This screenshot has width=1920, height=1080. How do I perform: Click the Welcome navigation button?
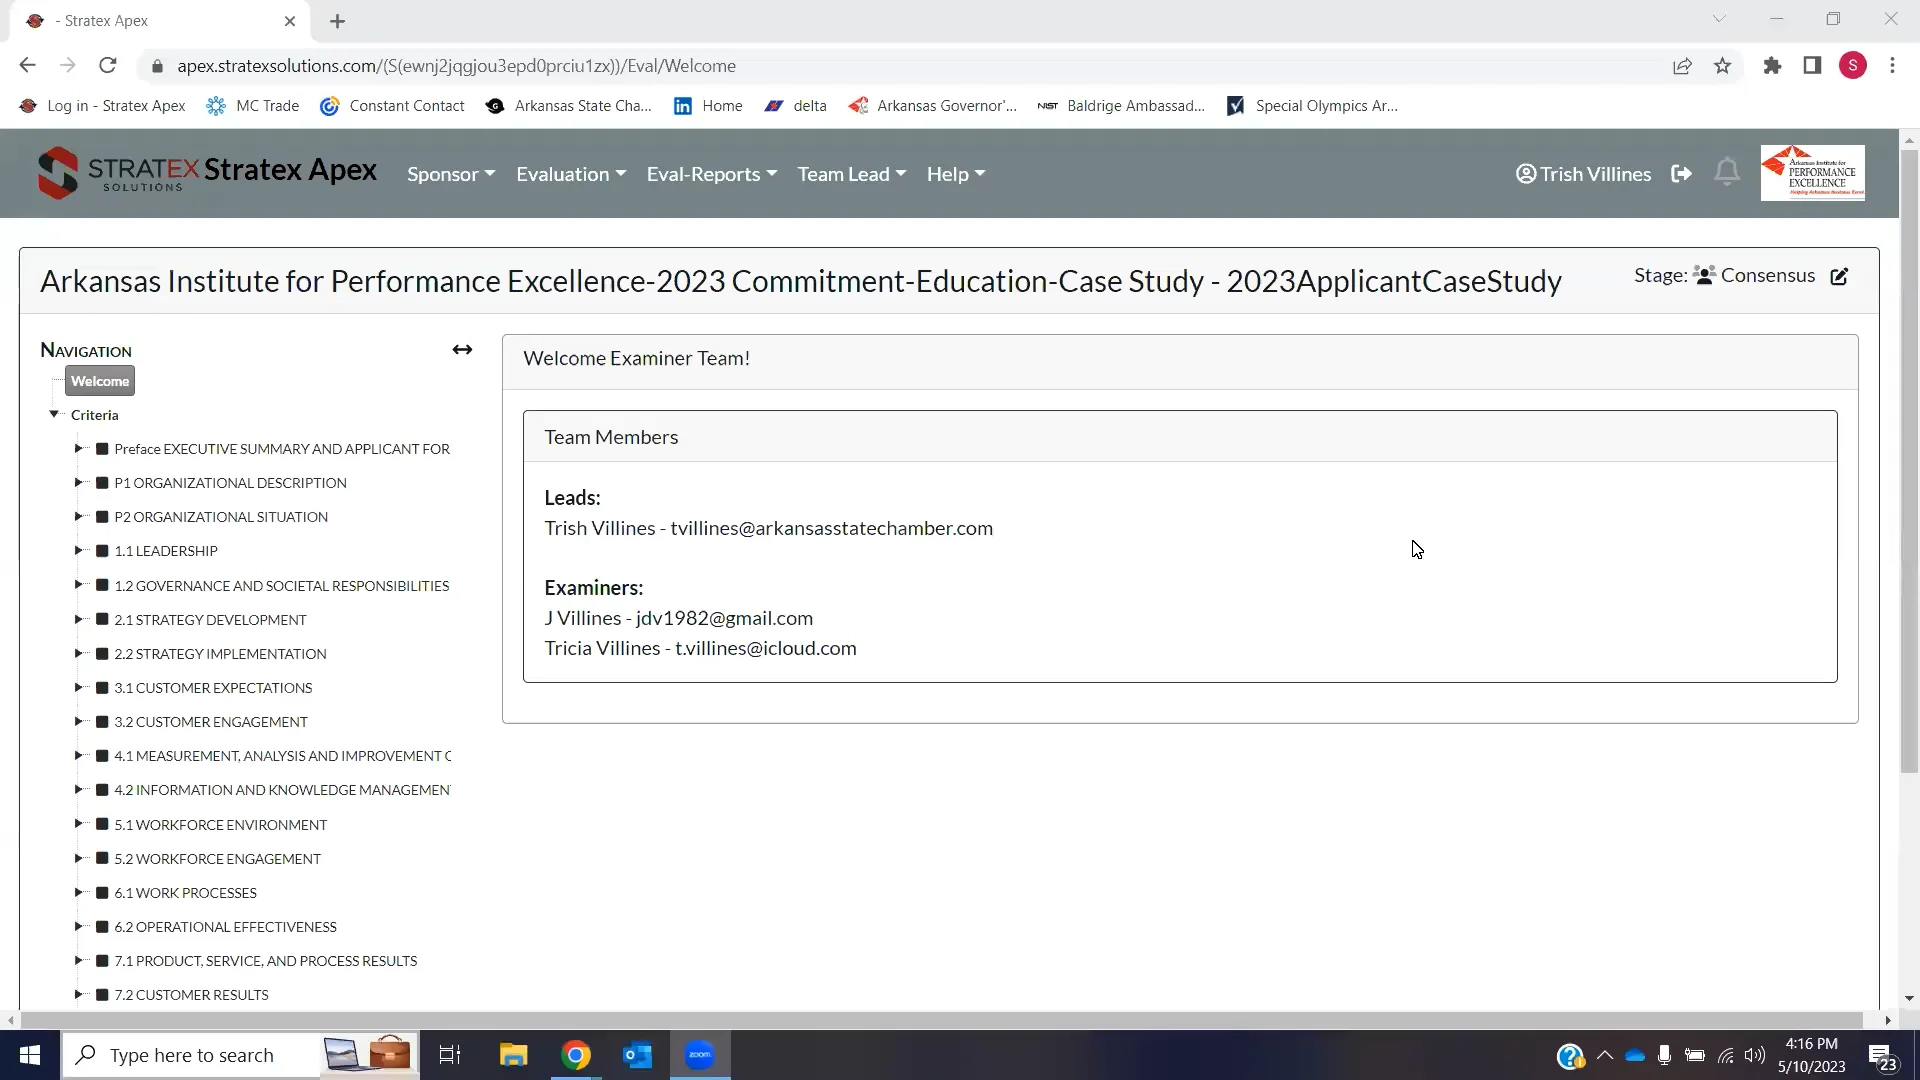pyautogui.click(x=100, y=381)
